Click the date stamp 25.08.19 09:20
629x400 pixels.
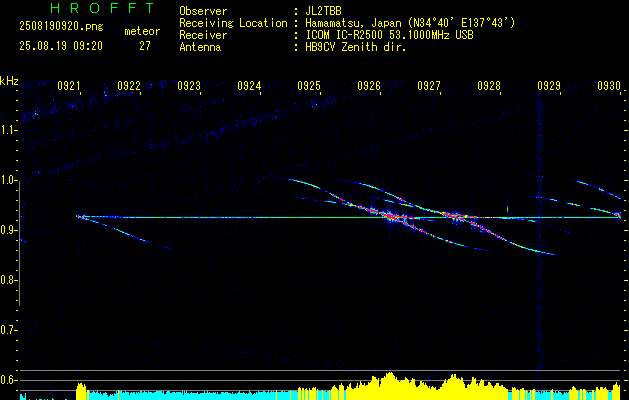[x=61, y=46]
